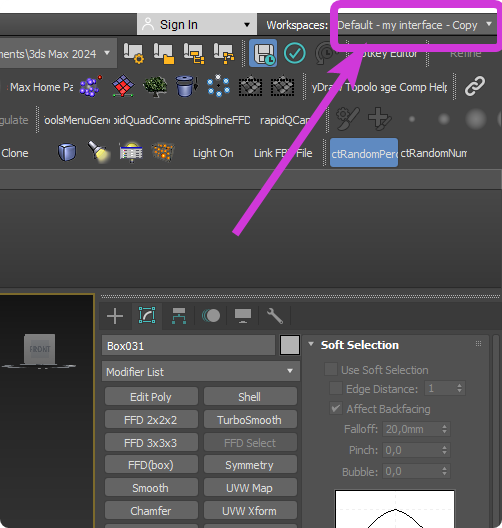Screen dimensions: 502x528
Task: Click the orange dotted grid icon
Action: (x=163, y=152)
